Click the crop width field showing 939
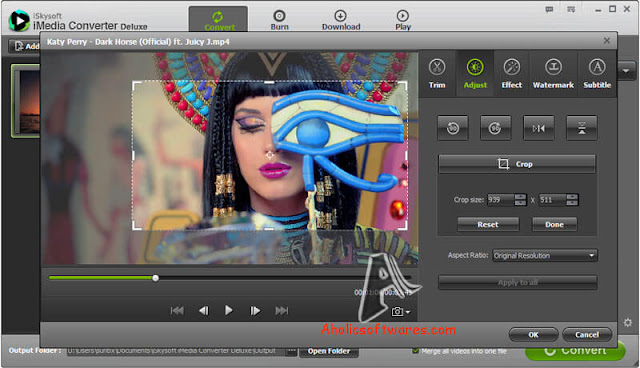 [x=500, y=200]
